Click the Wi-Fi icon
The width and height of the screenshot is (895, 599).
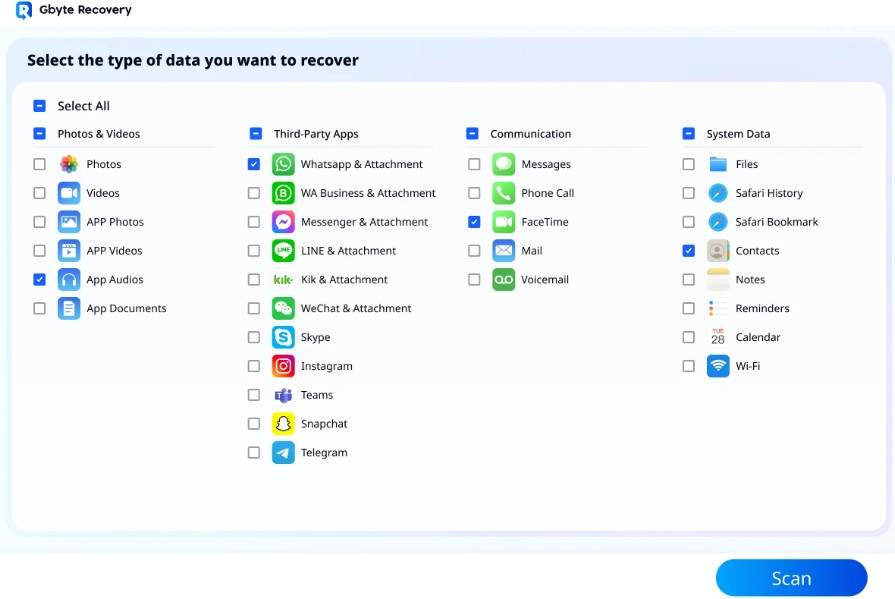click(x=718, y=366)
